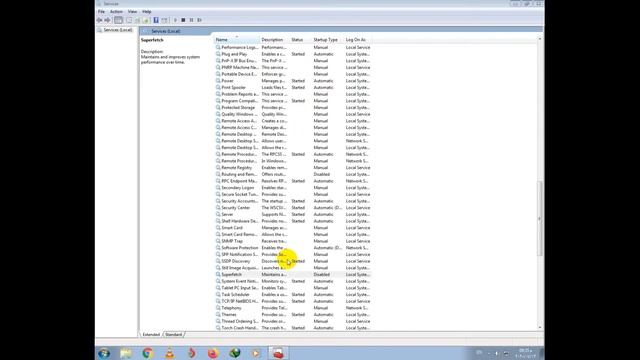Open VLC media player from the taskbar
Viewport: 640px width, 360px height.
[x=170, y=353]
